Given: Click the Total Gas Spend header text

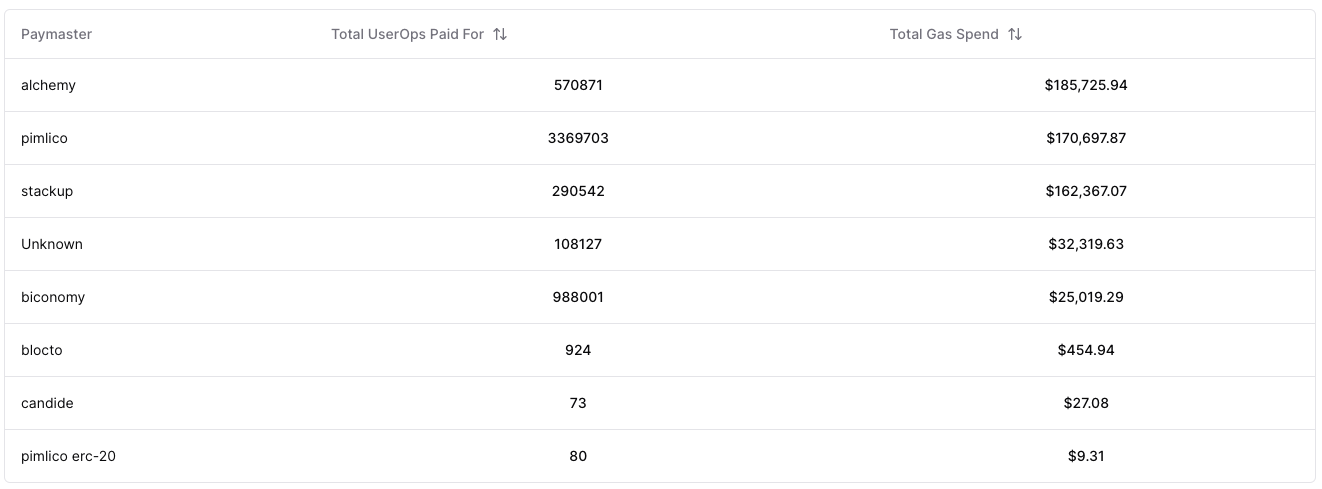Looking at the screenshot, I should pos(944,35).
